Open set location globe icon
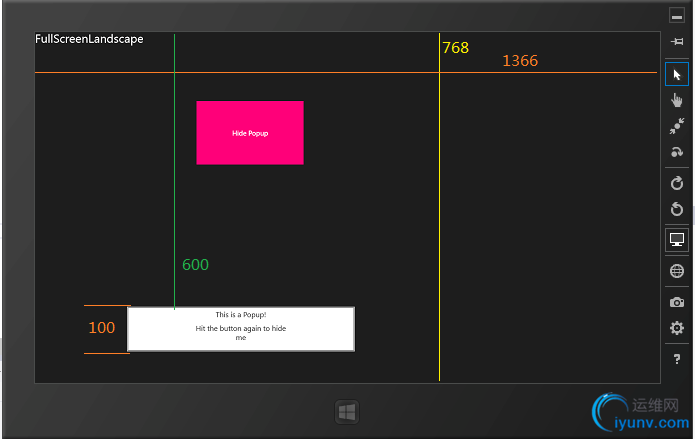Screen dimensions: 695x439 click(x=677, y=270)
